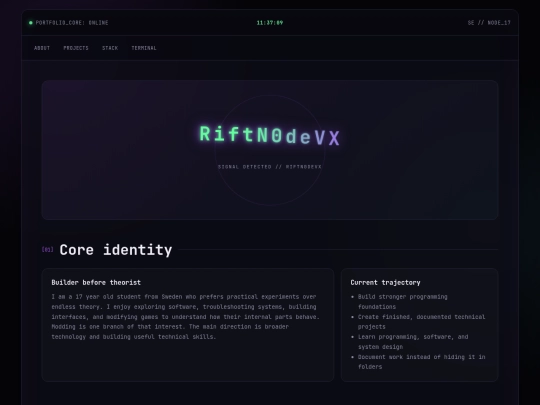Image resolution: width=540 pixels, height=405 pixels.
Task: Select the STACK nav item
Action: pyautogui.click(x=110, y=48)
